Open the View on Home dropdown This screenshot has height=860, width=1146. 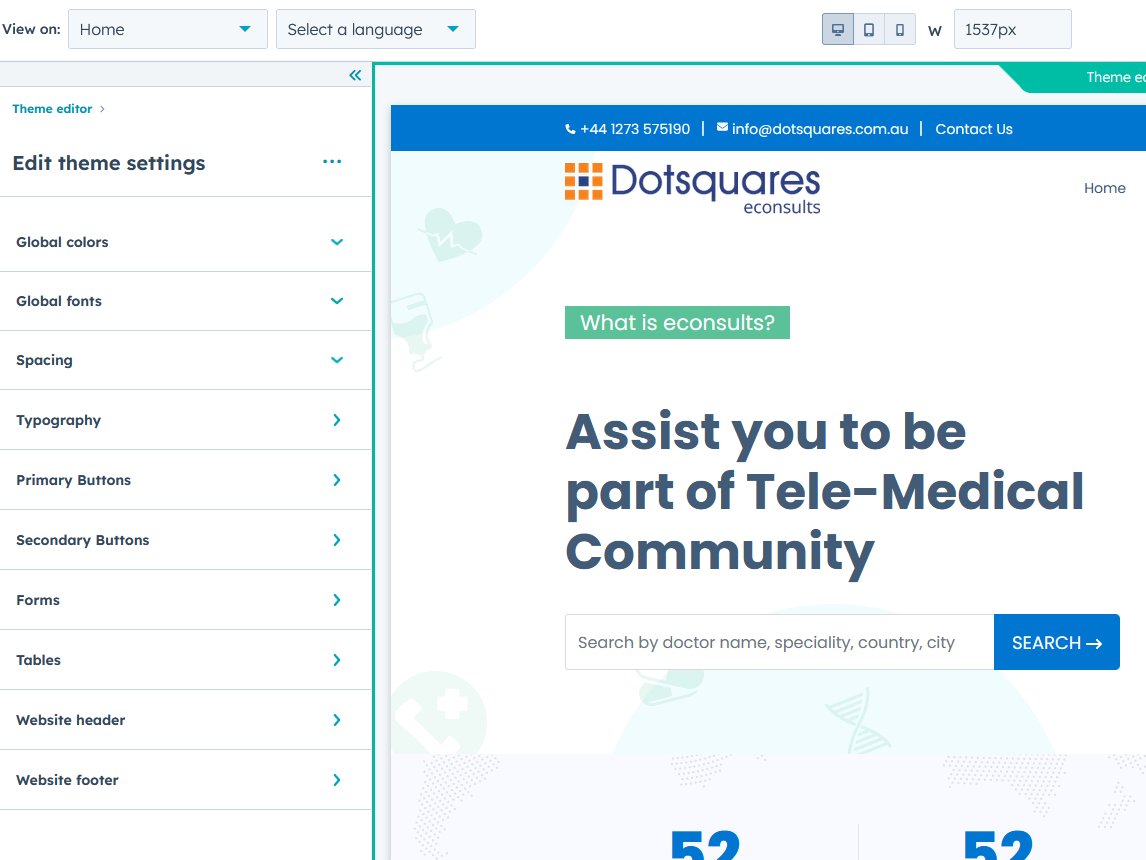tap(167, 30)
